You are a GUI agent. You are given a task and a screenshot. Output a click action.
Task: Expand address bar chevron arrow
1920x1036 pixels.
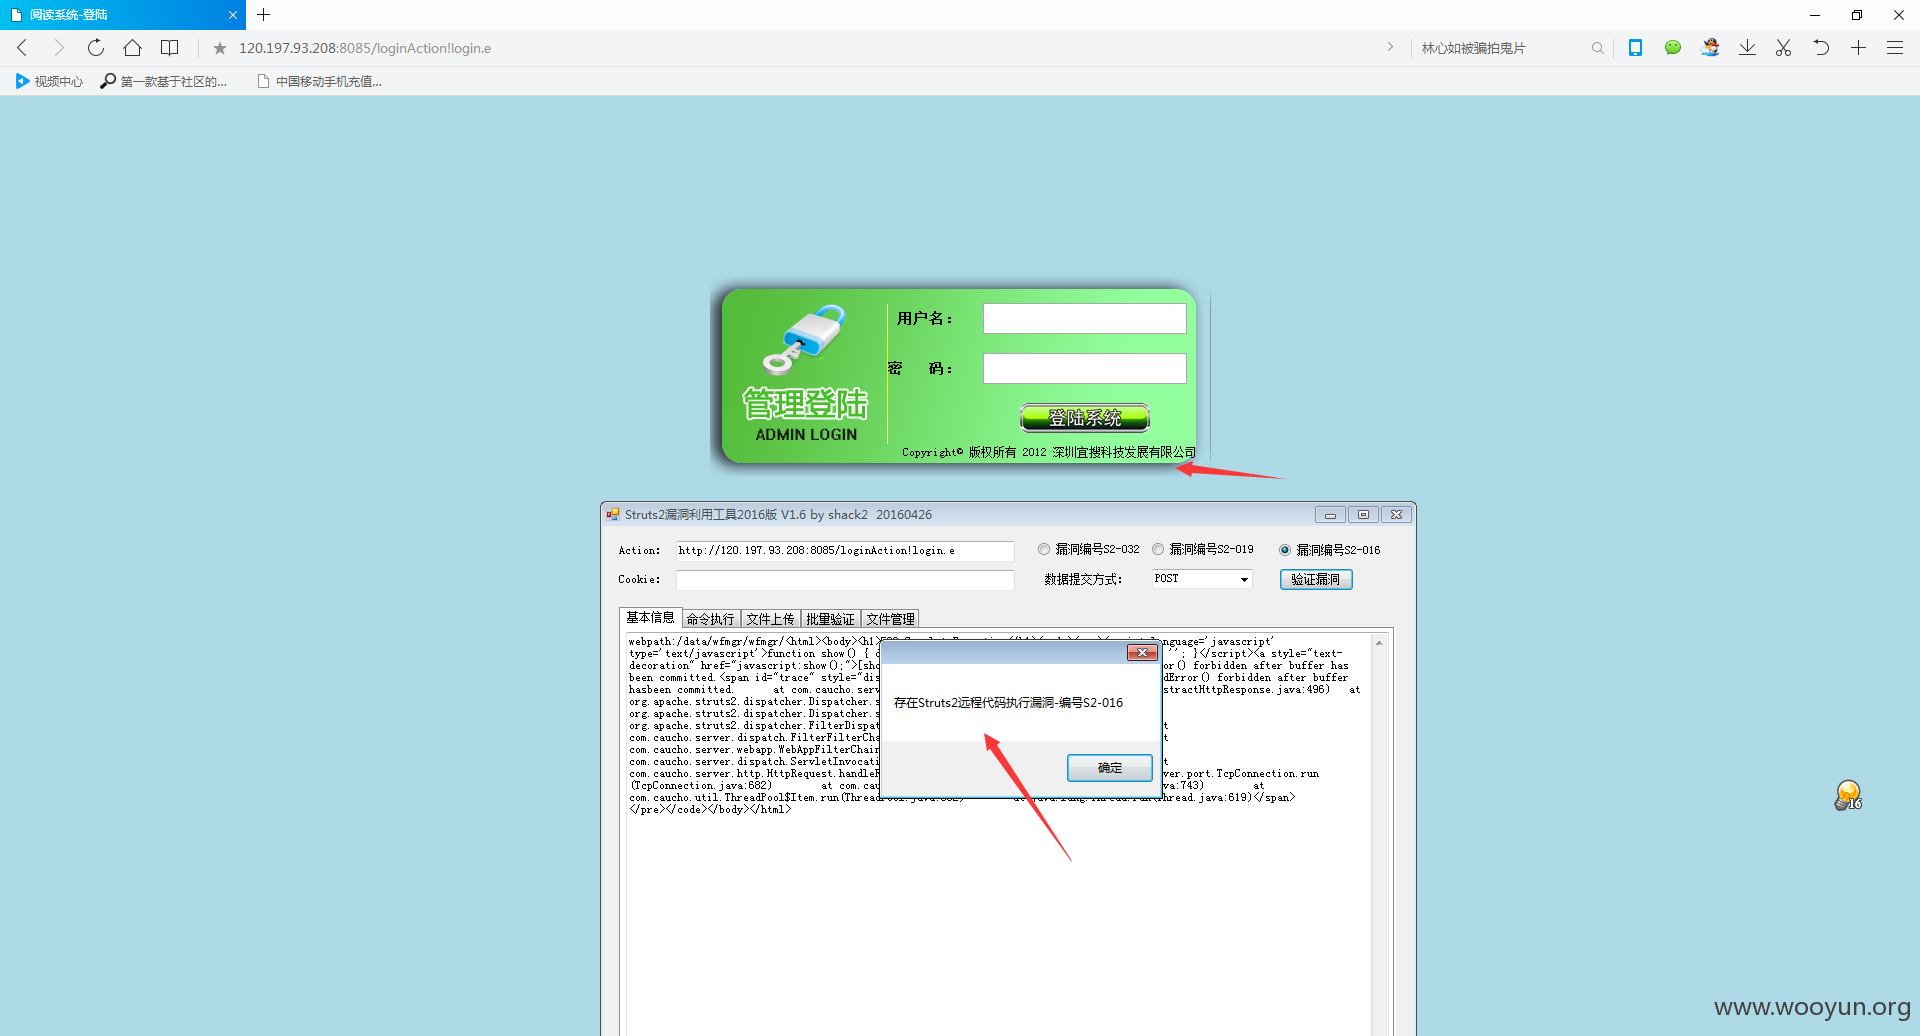coord(1390,47)
